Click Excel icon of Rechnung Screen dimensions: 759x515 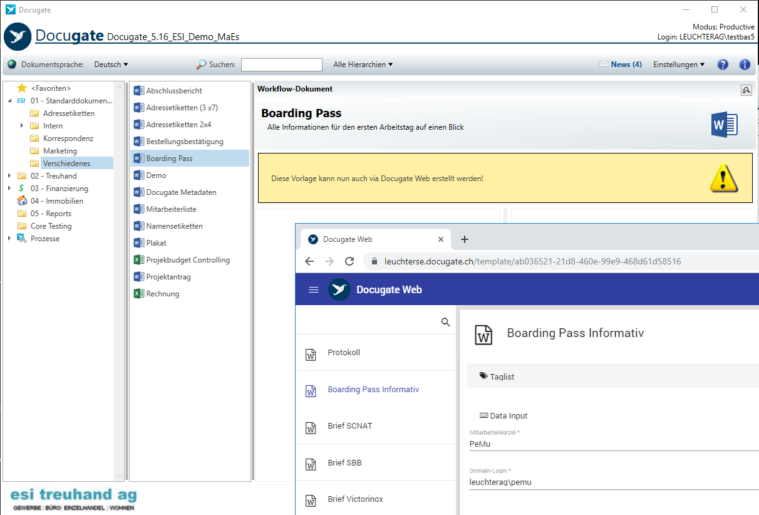point(138,294)
